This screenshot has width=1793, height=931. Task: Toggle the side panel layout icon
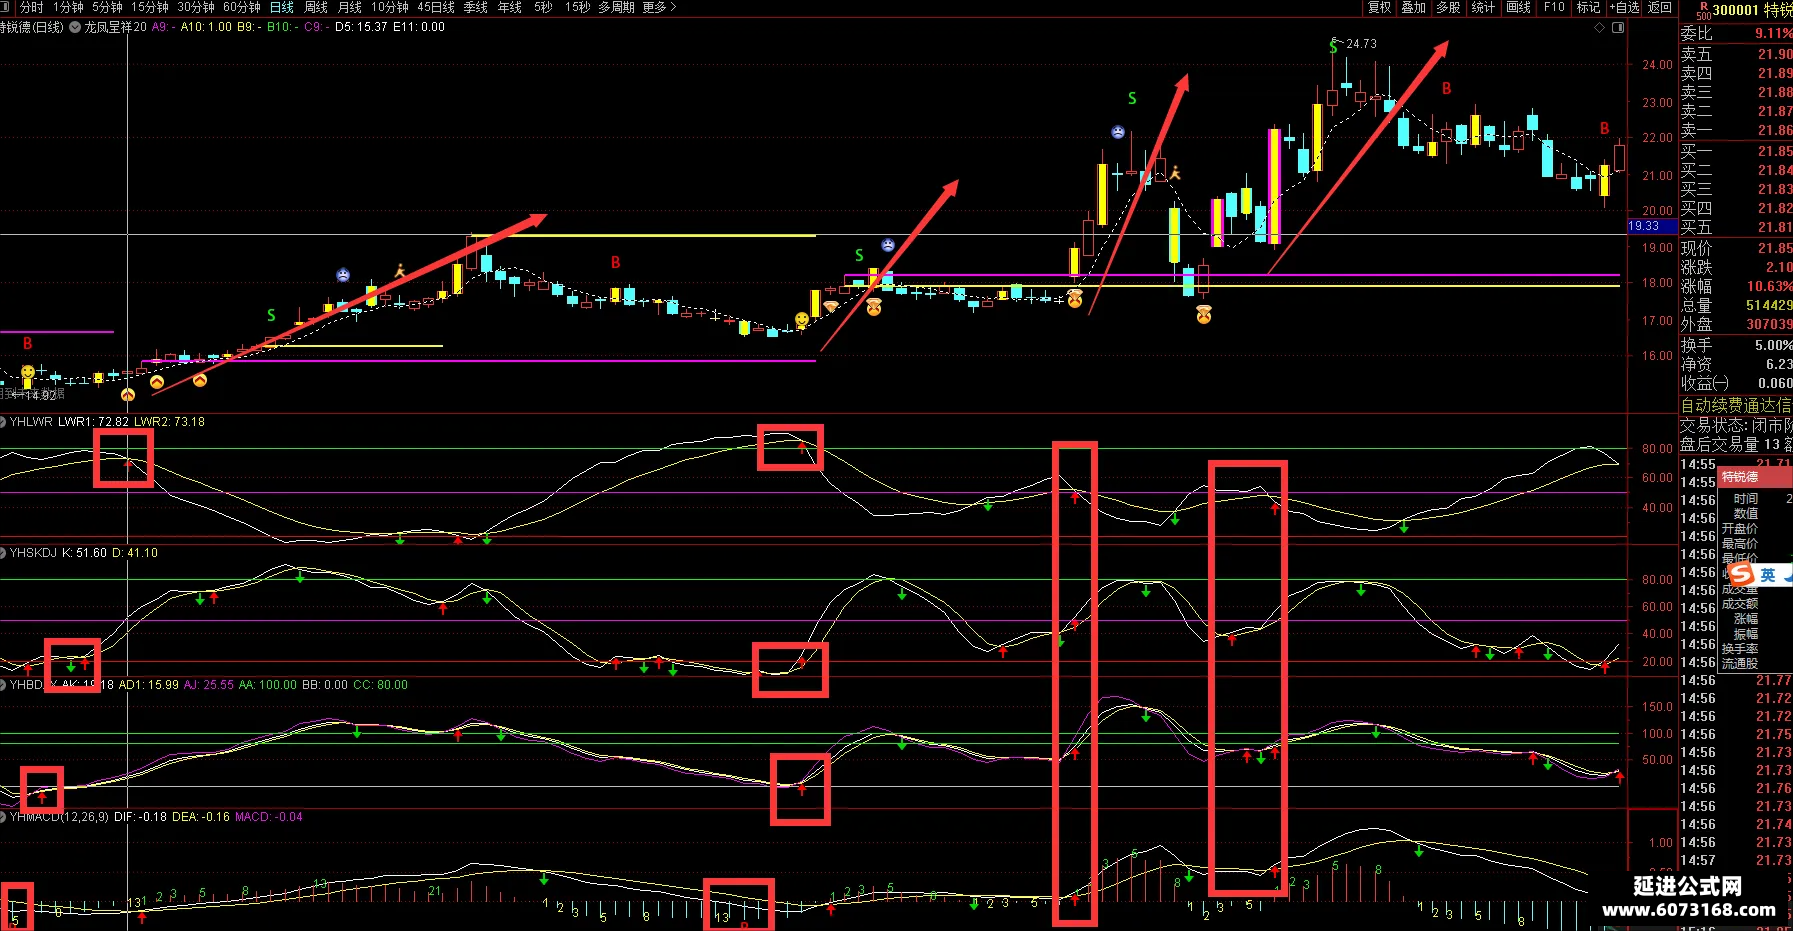1619,28
